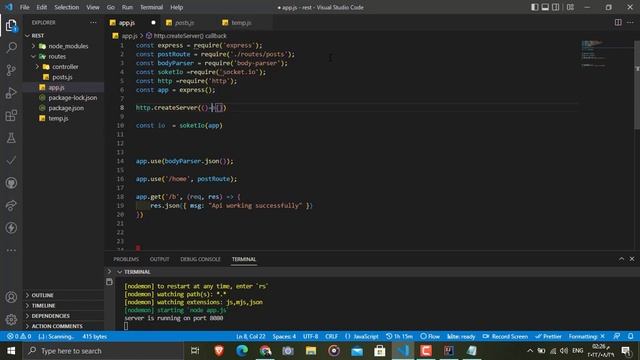This screenshot has height=360, width=640.
Task: Expand the Timeline section
Action: click(x=63, y=305)
